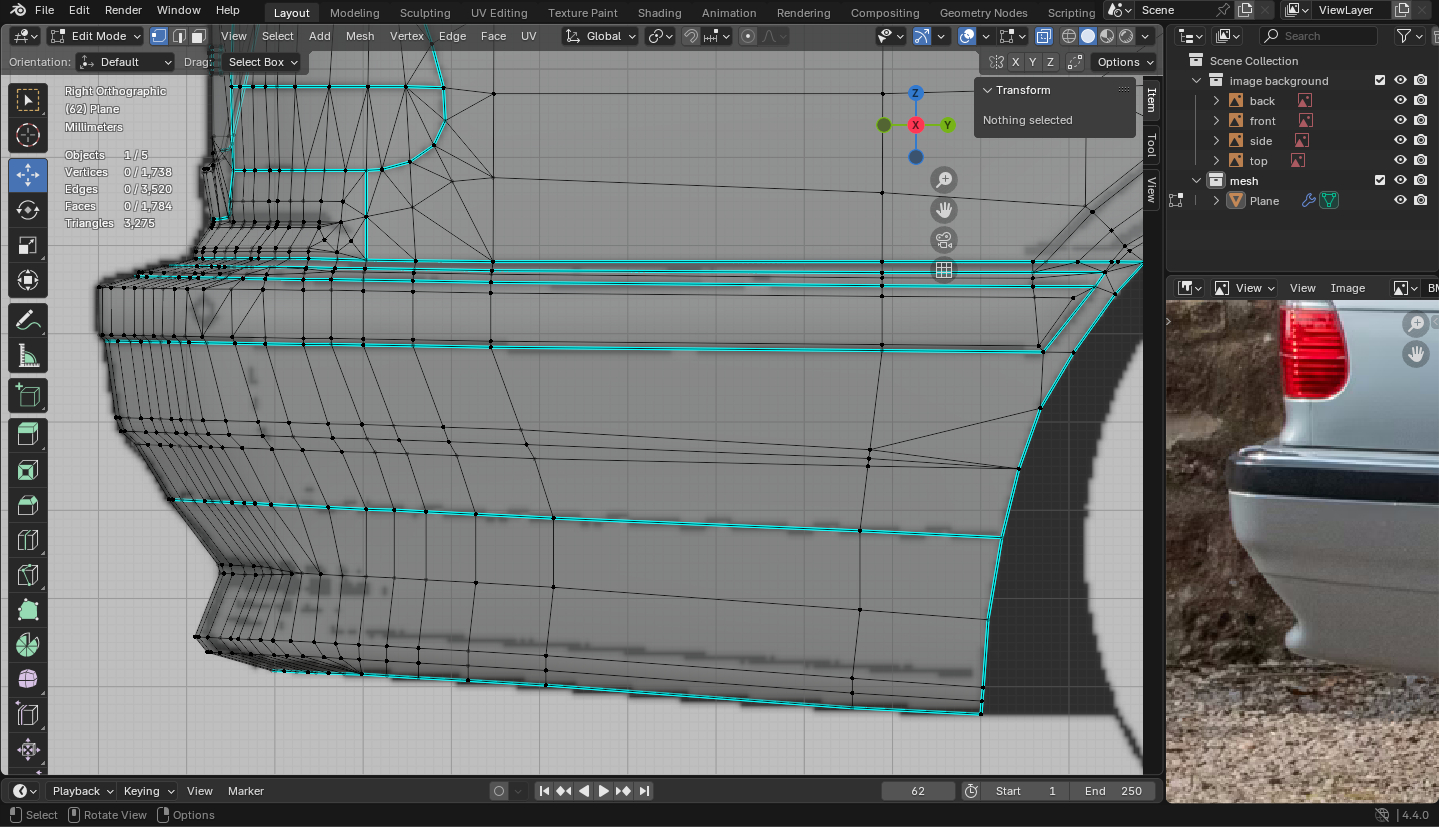Switch to the UV Editing workspace tab

[x=498, y=13]
